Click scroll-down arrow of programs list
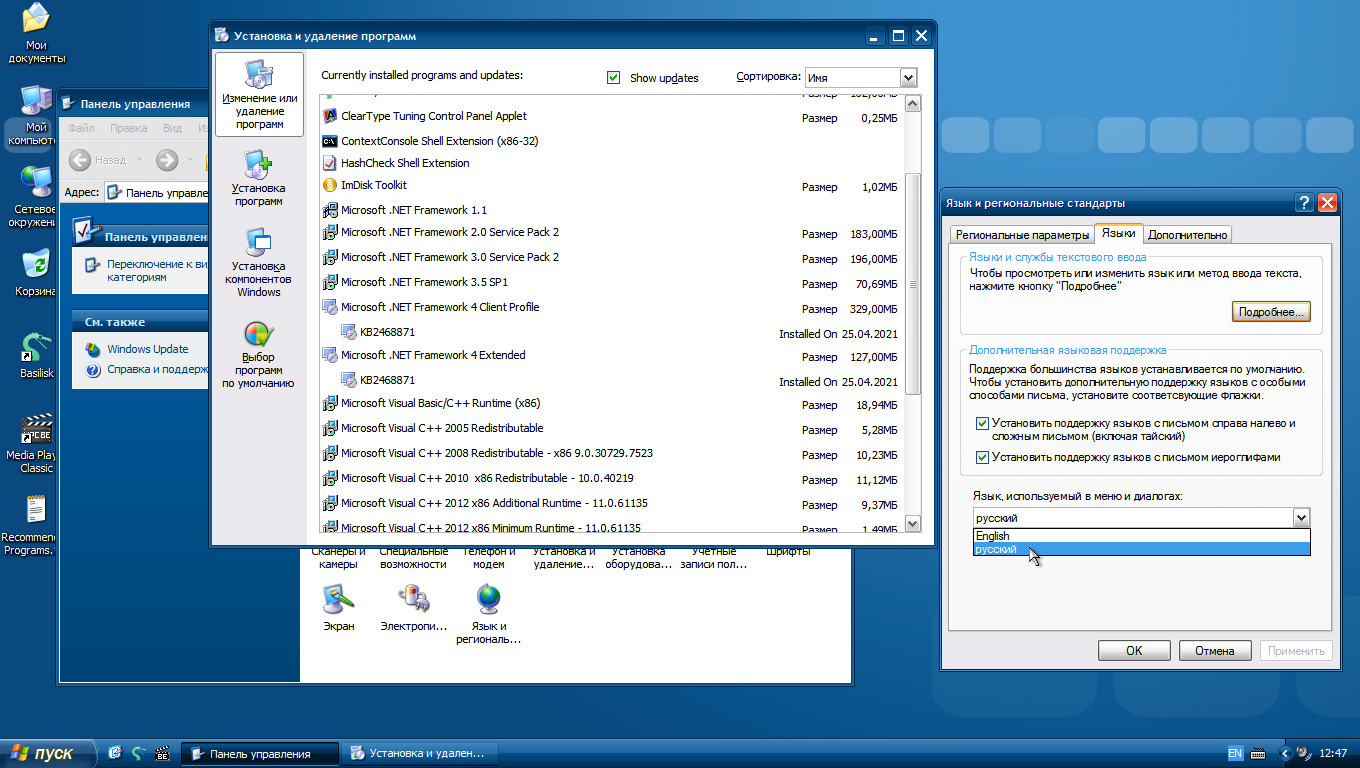 (x=912, y=523)
